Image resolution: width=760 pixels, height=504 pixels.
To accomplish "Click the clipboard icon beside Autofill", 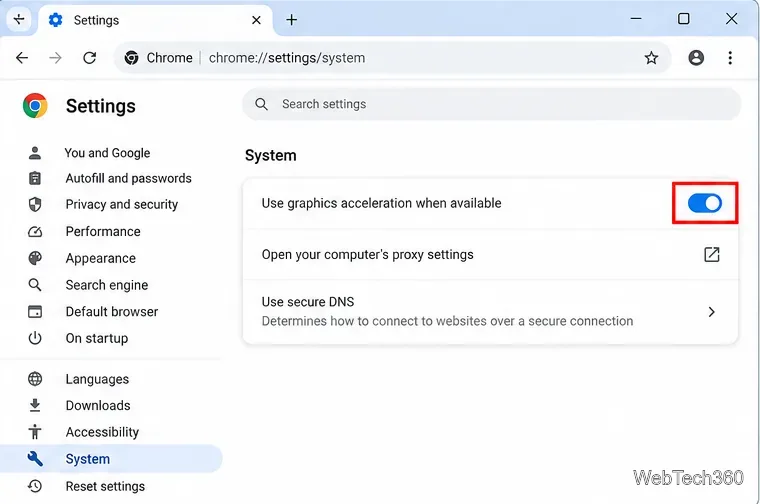I will pos(35,178).
